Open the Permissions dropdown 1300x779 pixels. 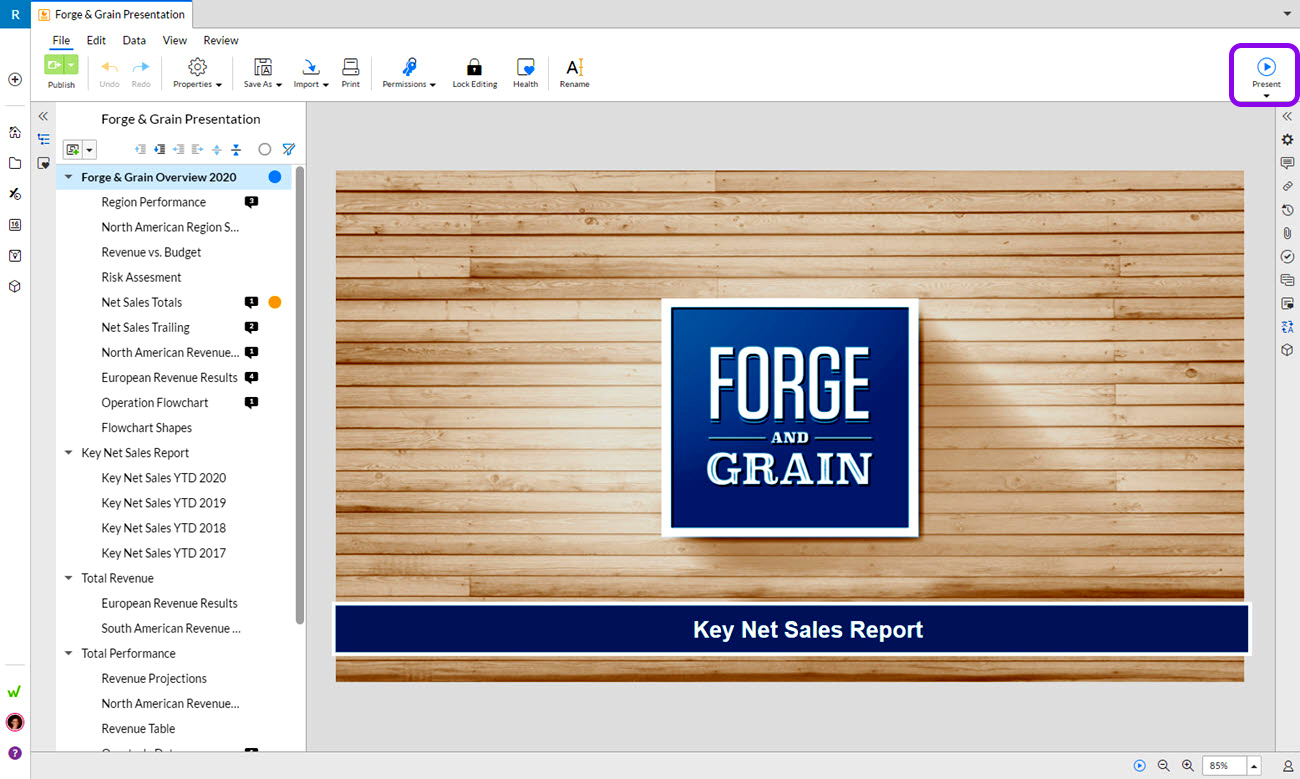[x=409, y=71]
